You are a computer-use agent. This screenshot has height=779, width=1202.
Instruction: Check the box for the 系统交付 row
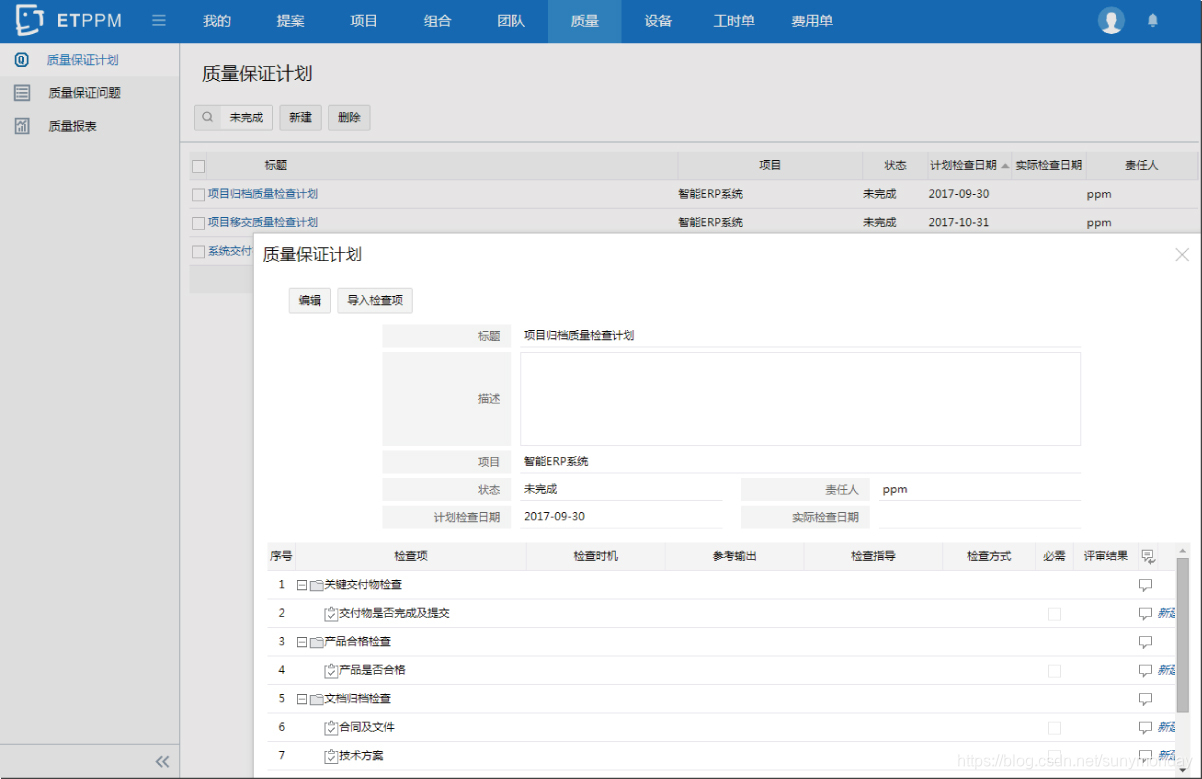[x=198, y=251]
